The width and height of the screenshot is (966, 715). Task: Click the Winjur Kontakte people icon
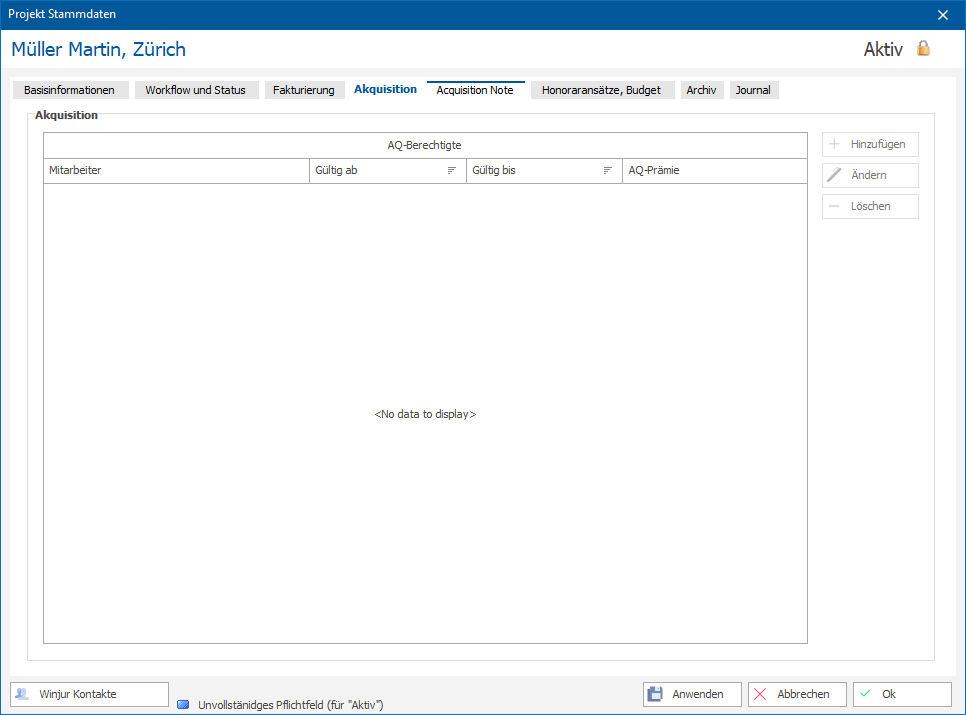[x=22, y=694]
